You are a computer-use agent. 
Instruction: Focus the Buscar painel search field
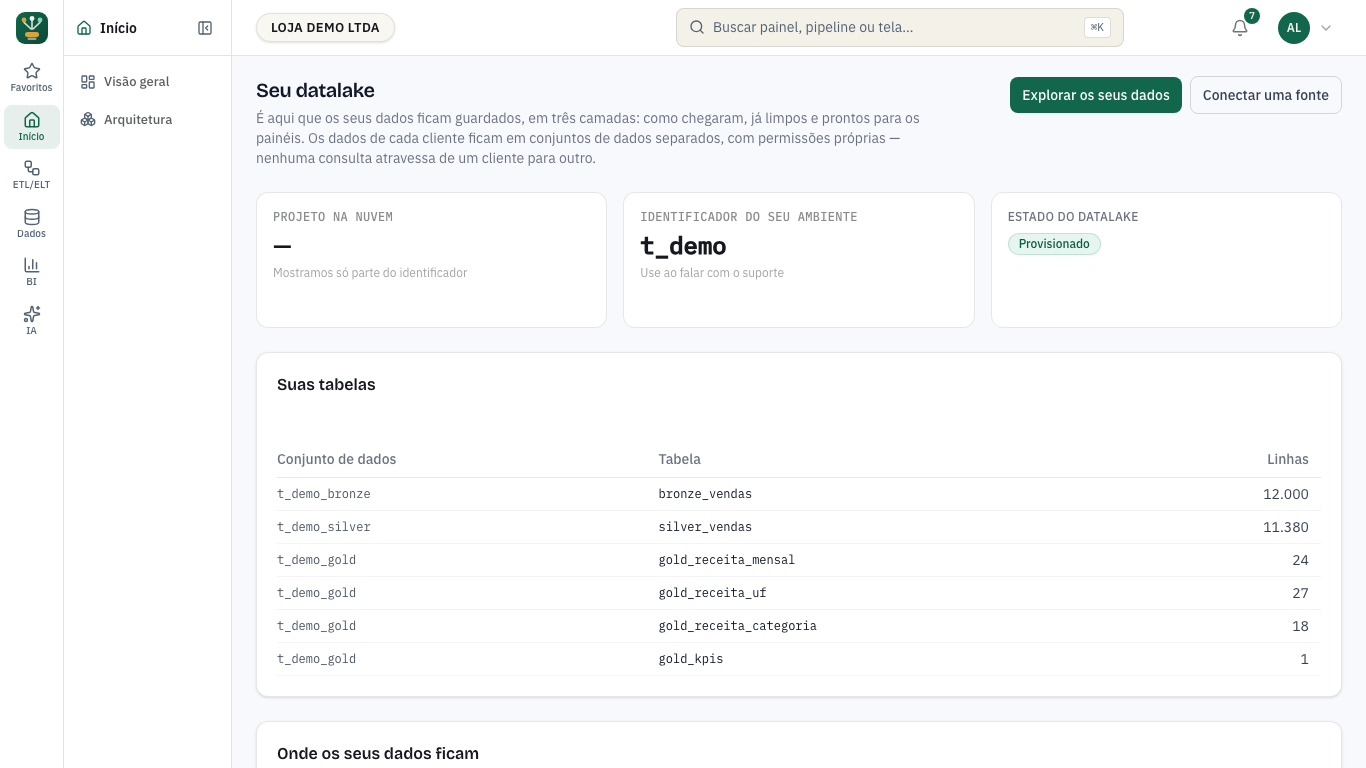click(900, 28)
